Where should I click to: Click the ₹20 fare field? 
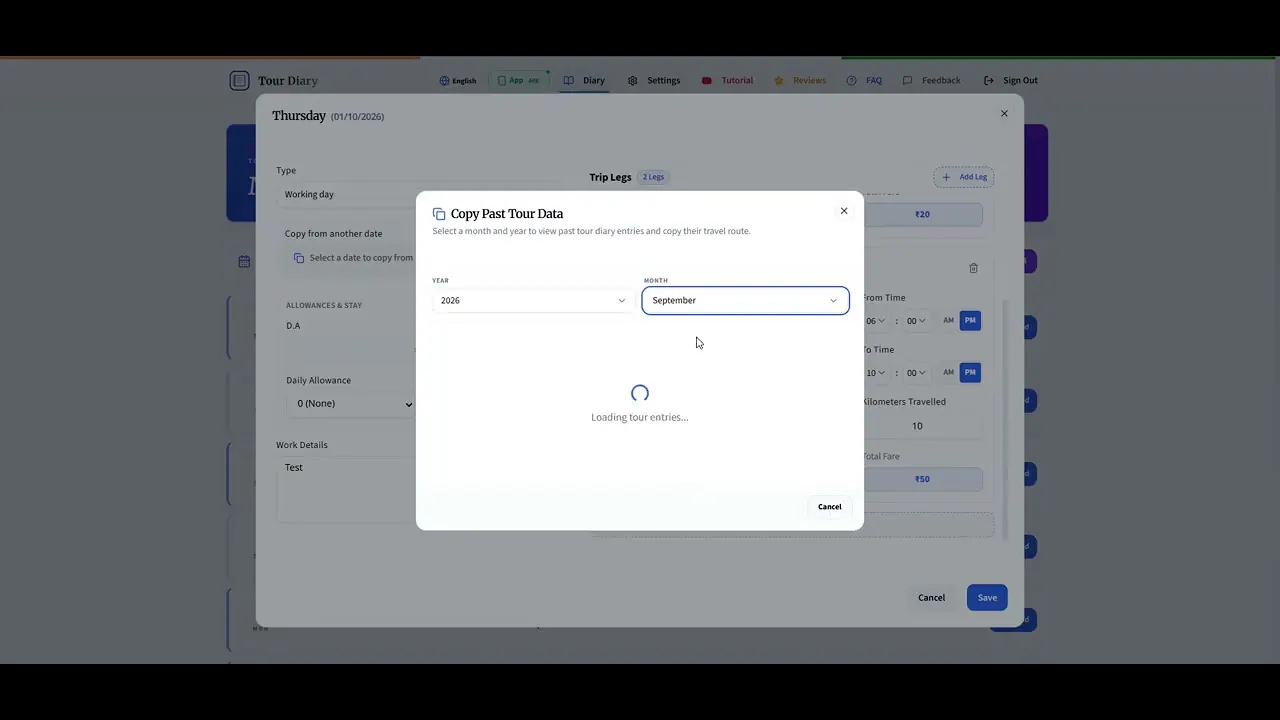point(922,214)
